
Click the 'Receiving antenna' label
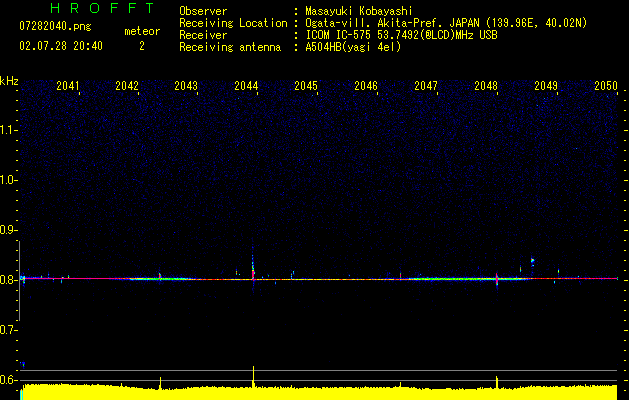pos(230,47)
